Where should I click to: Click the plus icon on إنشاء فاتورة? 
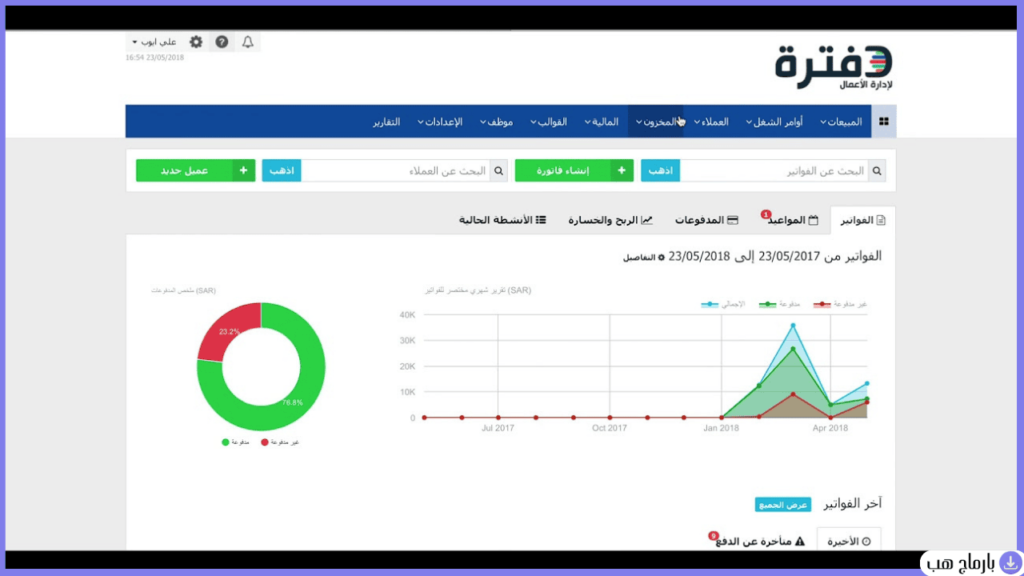[622, 170]
